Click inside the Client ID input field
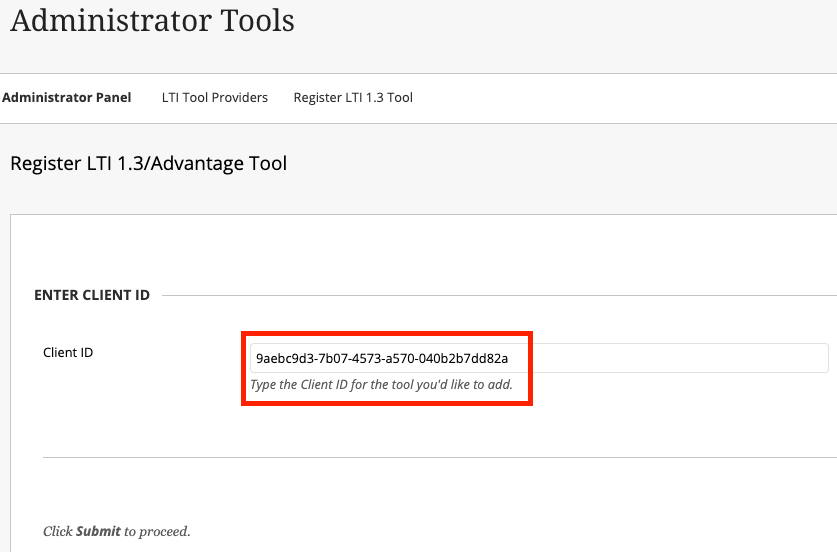The height and width of the screenshot is (552, 837). click(x=538, y=358)
